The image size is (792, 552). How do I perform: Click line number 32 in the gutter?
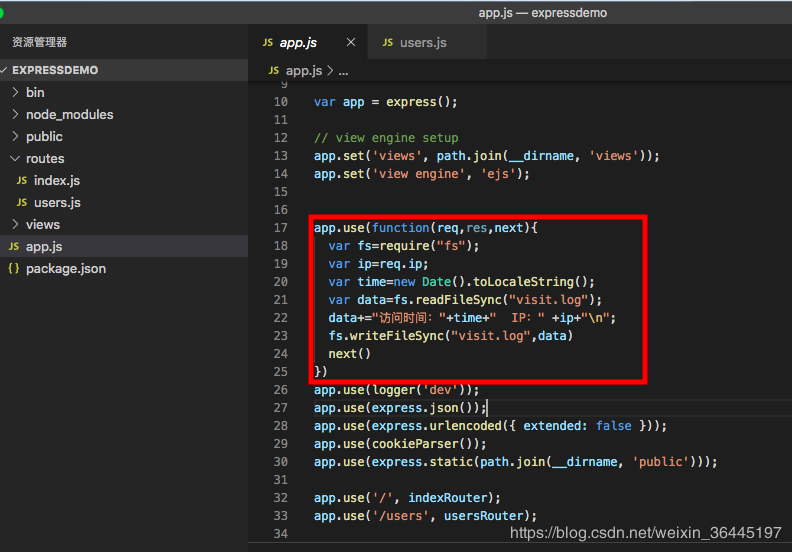pos(281,498)
